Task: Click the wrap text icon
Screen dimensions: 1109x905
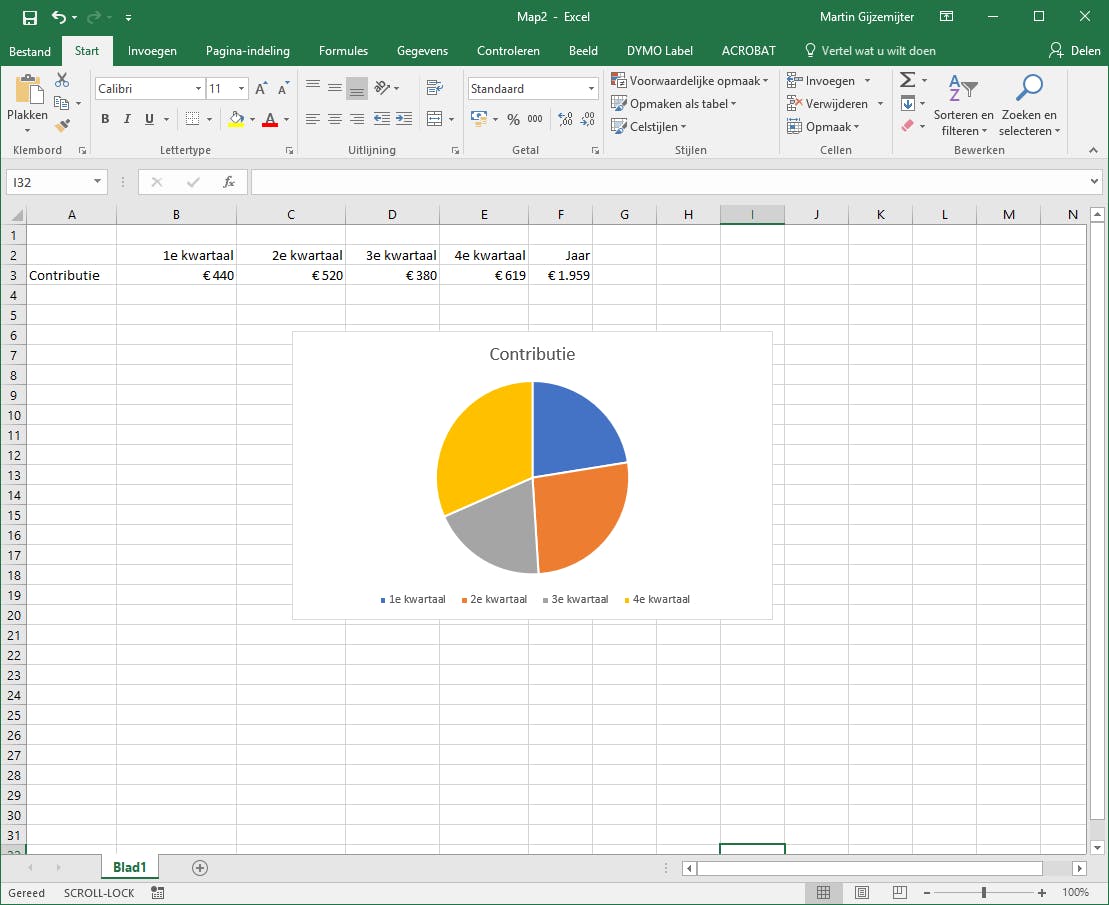Action: tap(434, 88)
